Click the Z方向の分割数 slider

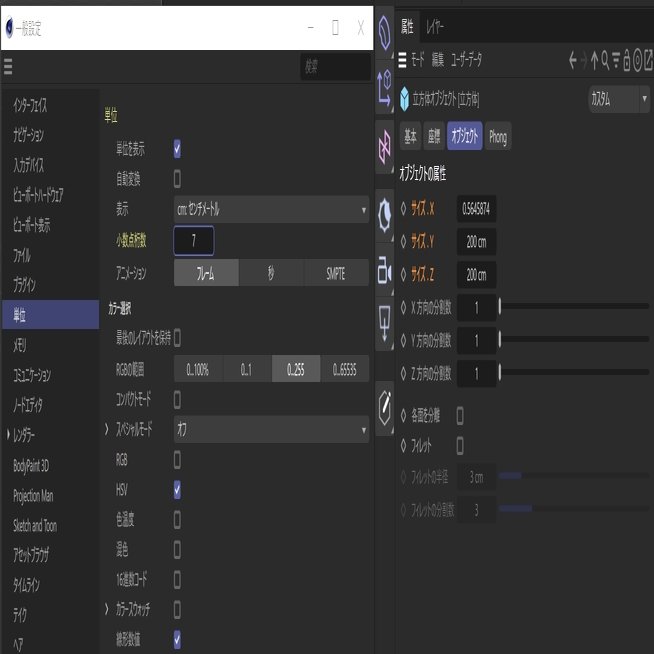pos(574,372)
